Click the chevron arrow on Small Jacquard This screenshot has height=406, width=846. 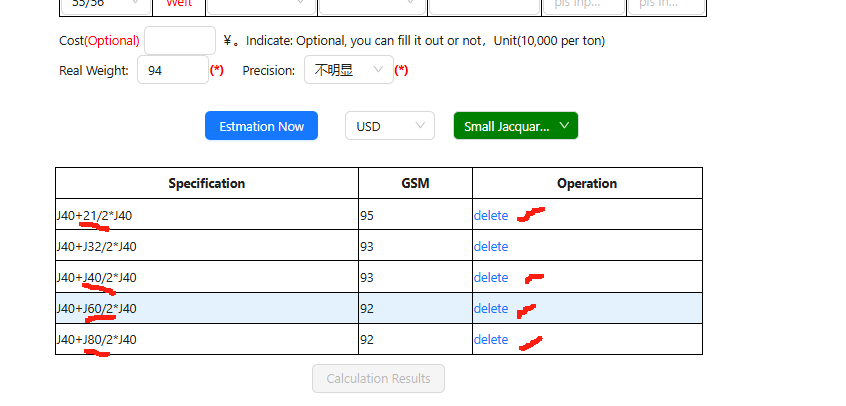[565, 126]
